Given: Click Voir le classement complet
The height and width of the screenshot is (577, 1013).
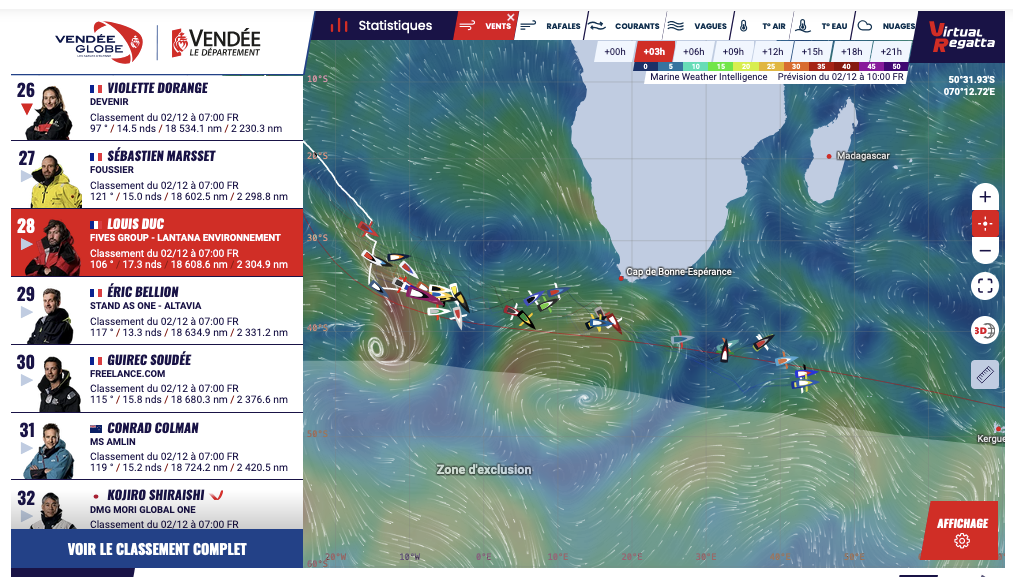Looking at the screenshot, I should click(156, 549).
